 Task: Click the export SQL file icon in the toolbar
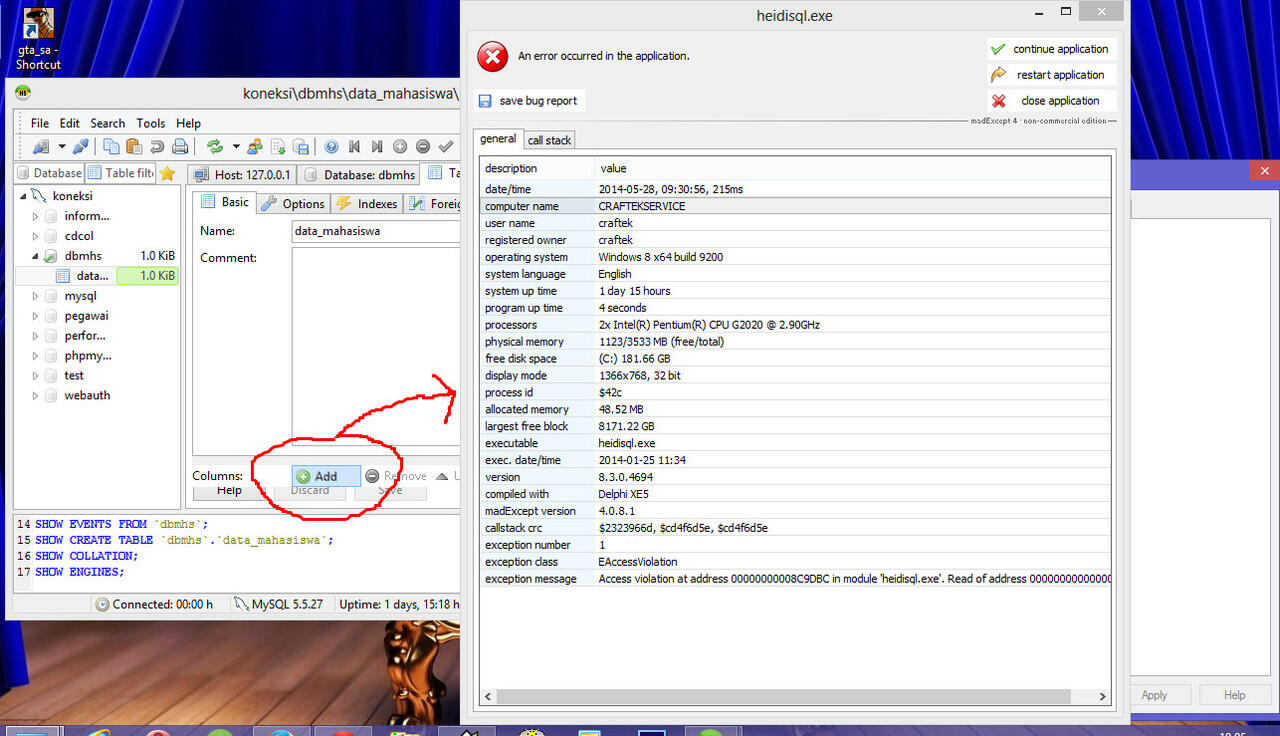(x=278, y=147)
